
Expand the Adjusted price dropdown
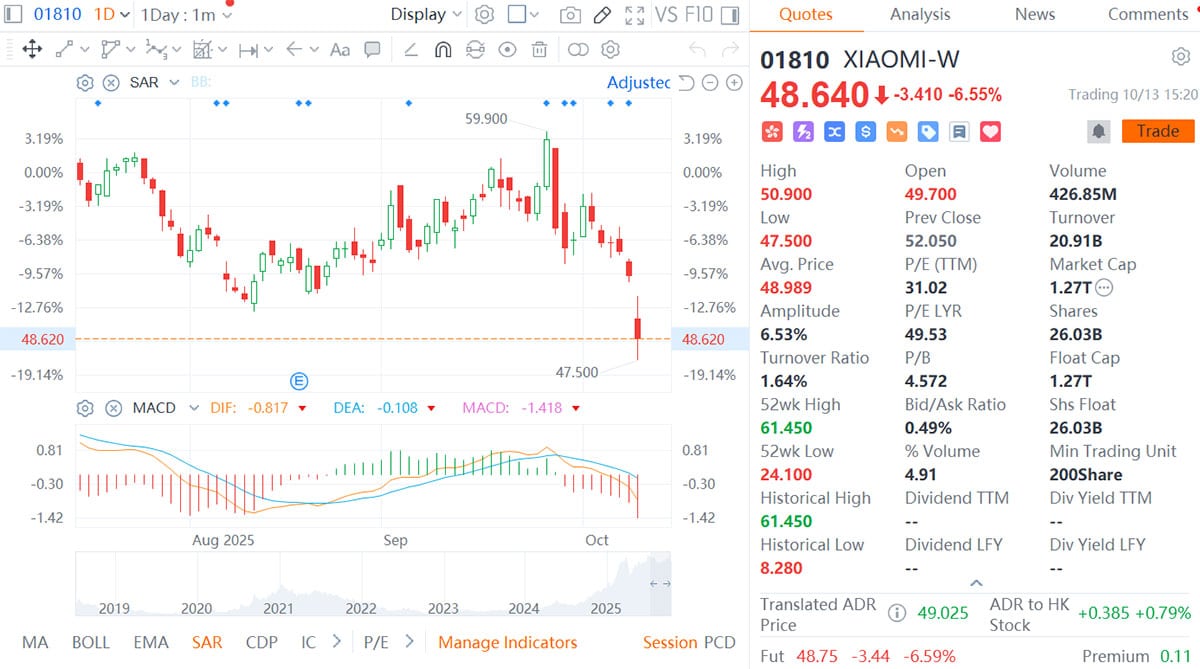[x=638, y=82]
